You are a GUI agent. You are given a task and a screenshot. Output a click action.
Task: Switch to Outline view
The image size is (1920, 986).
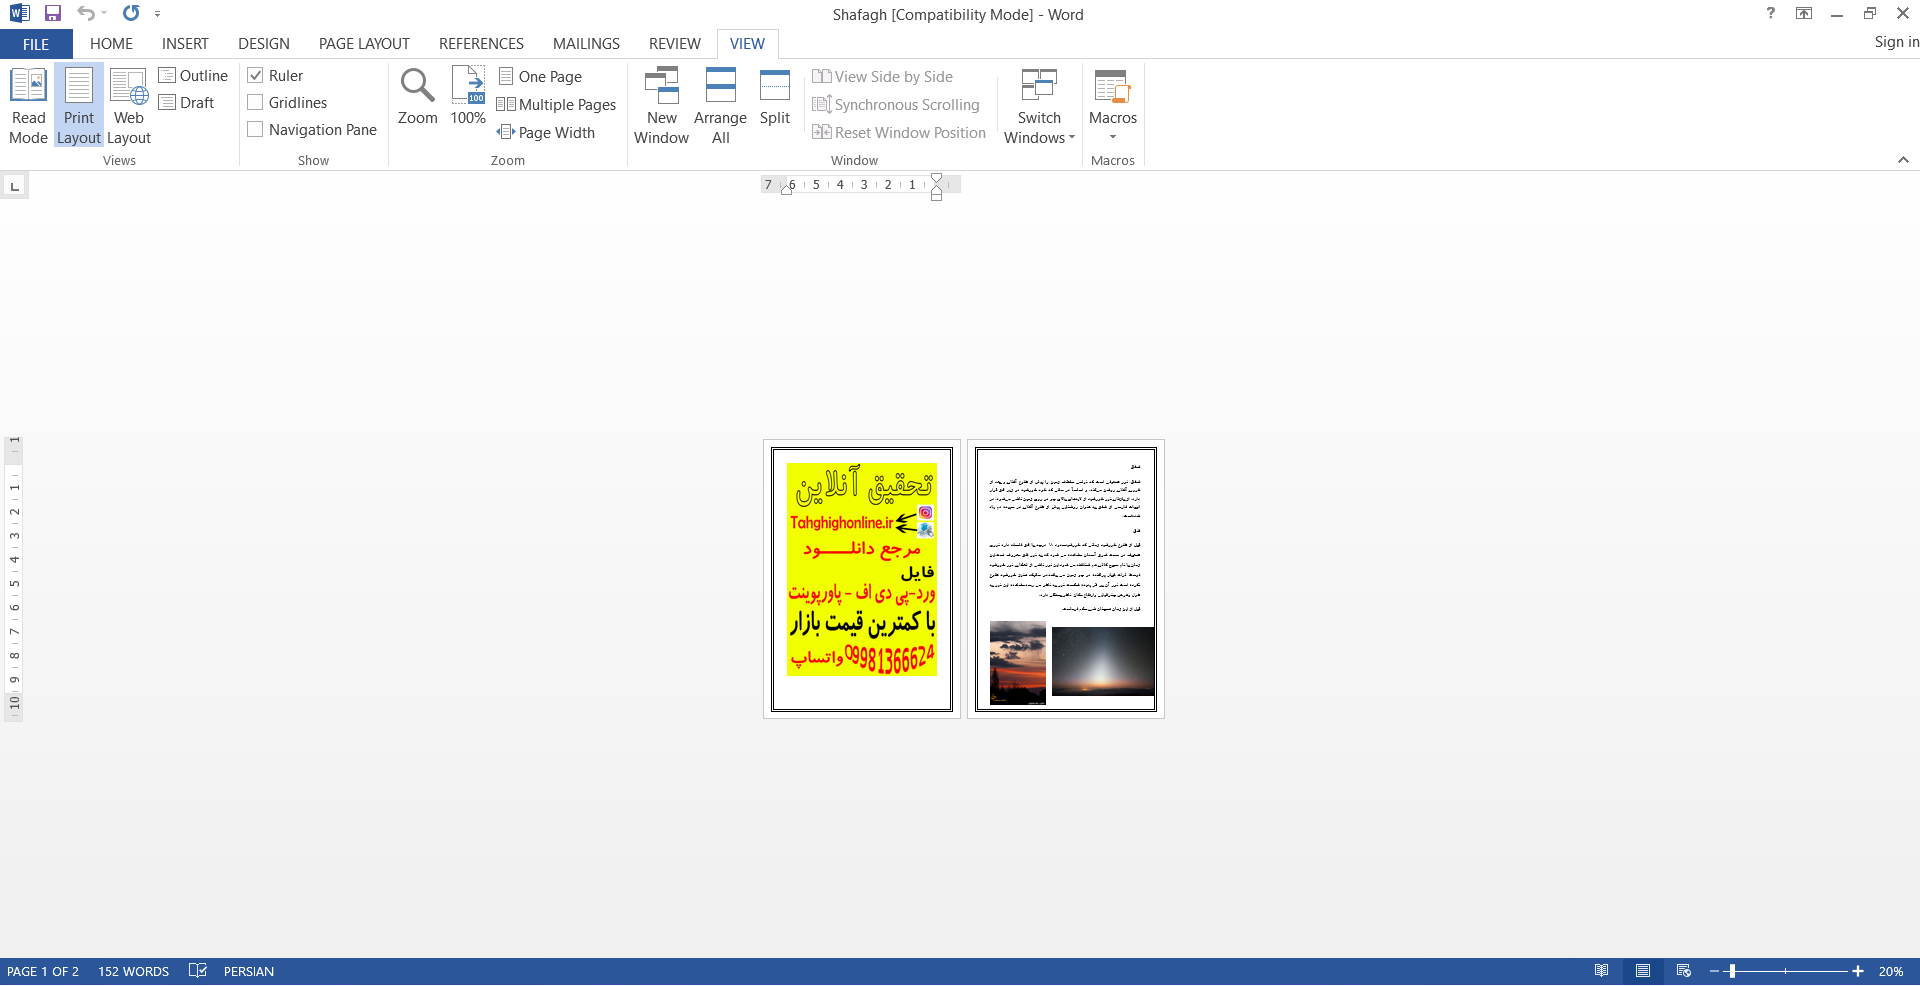click(193, 76)
